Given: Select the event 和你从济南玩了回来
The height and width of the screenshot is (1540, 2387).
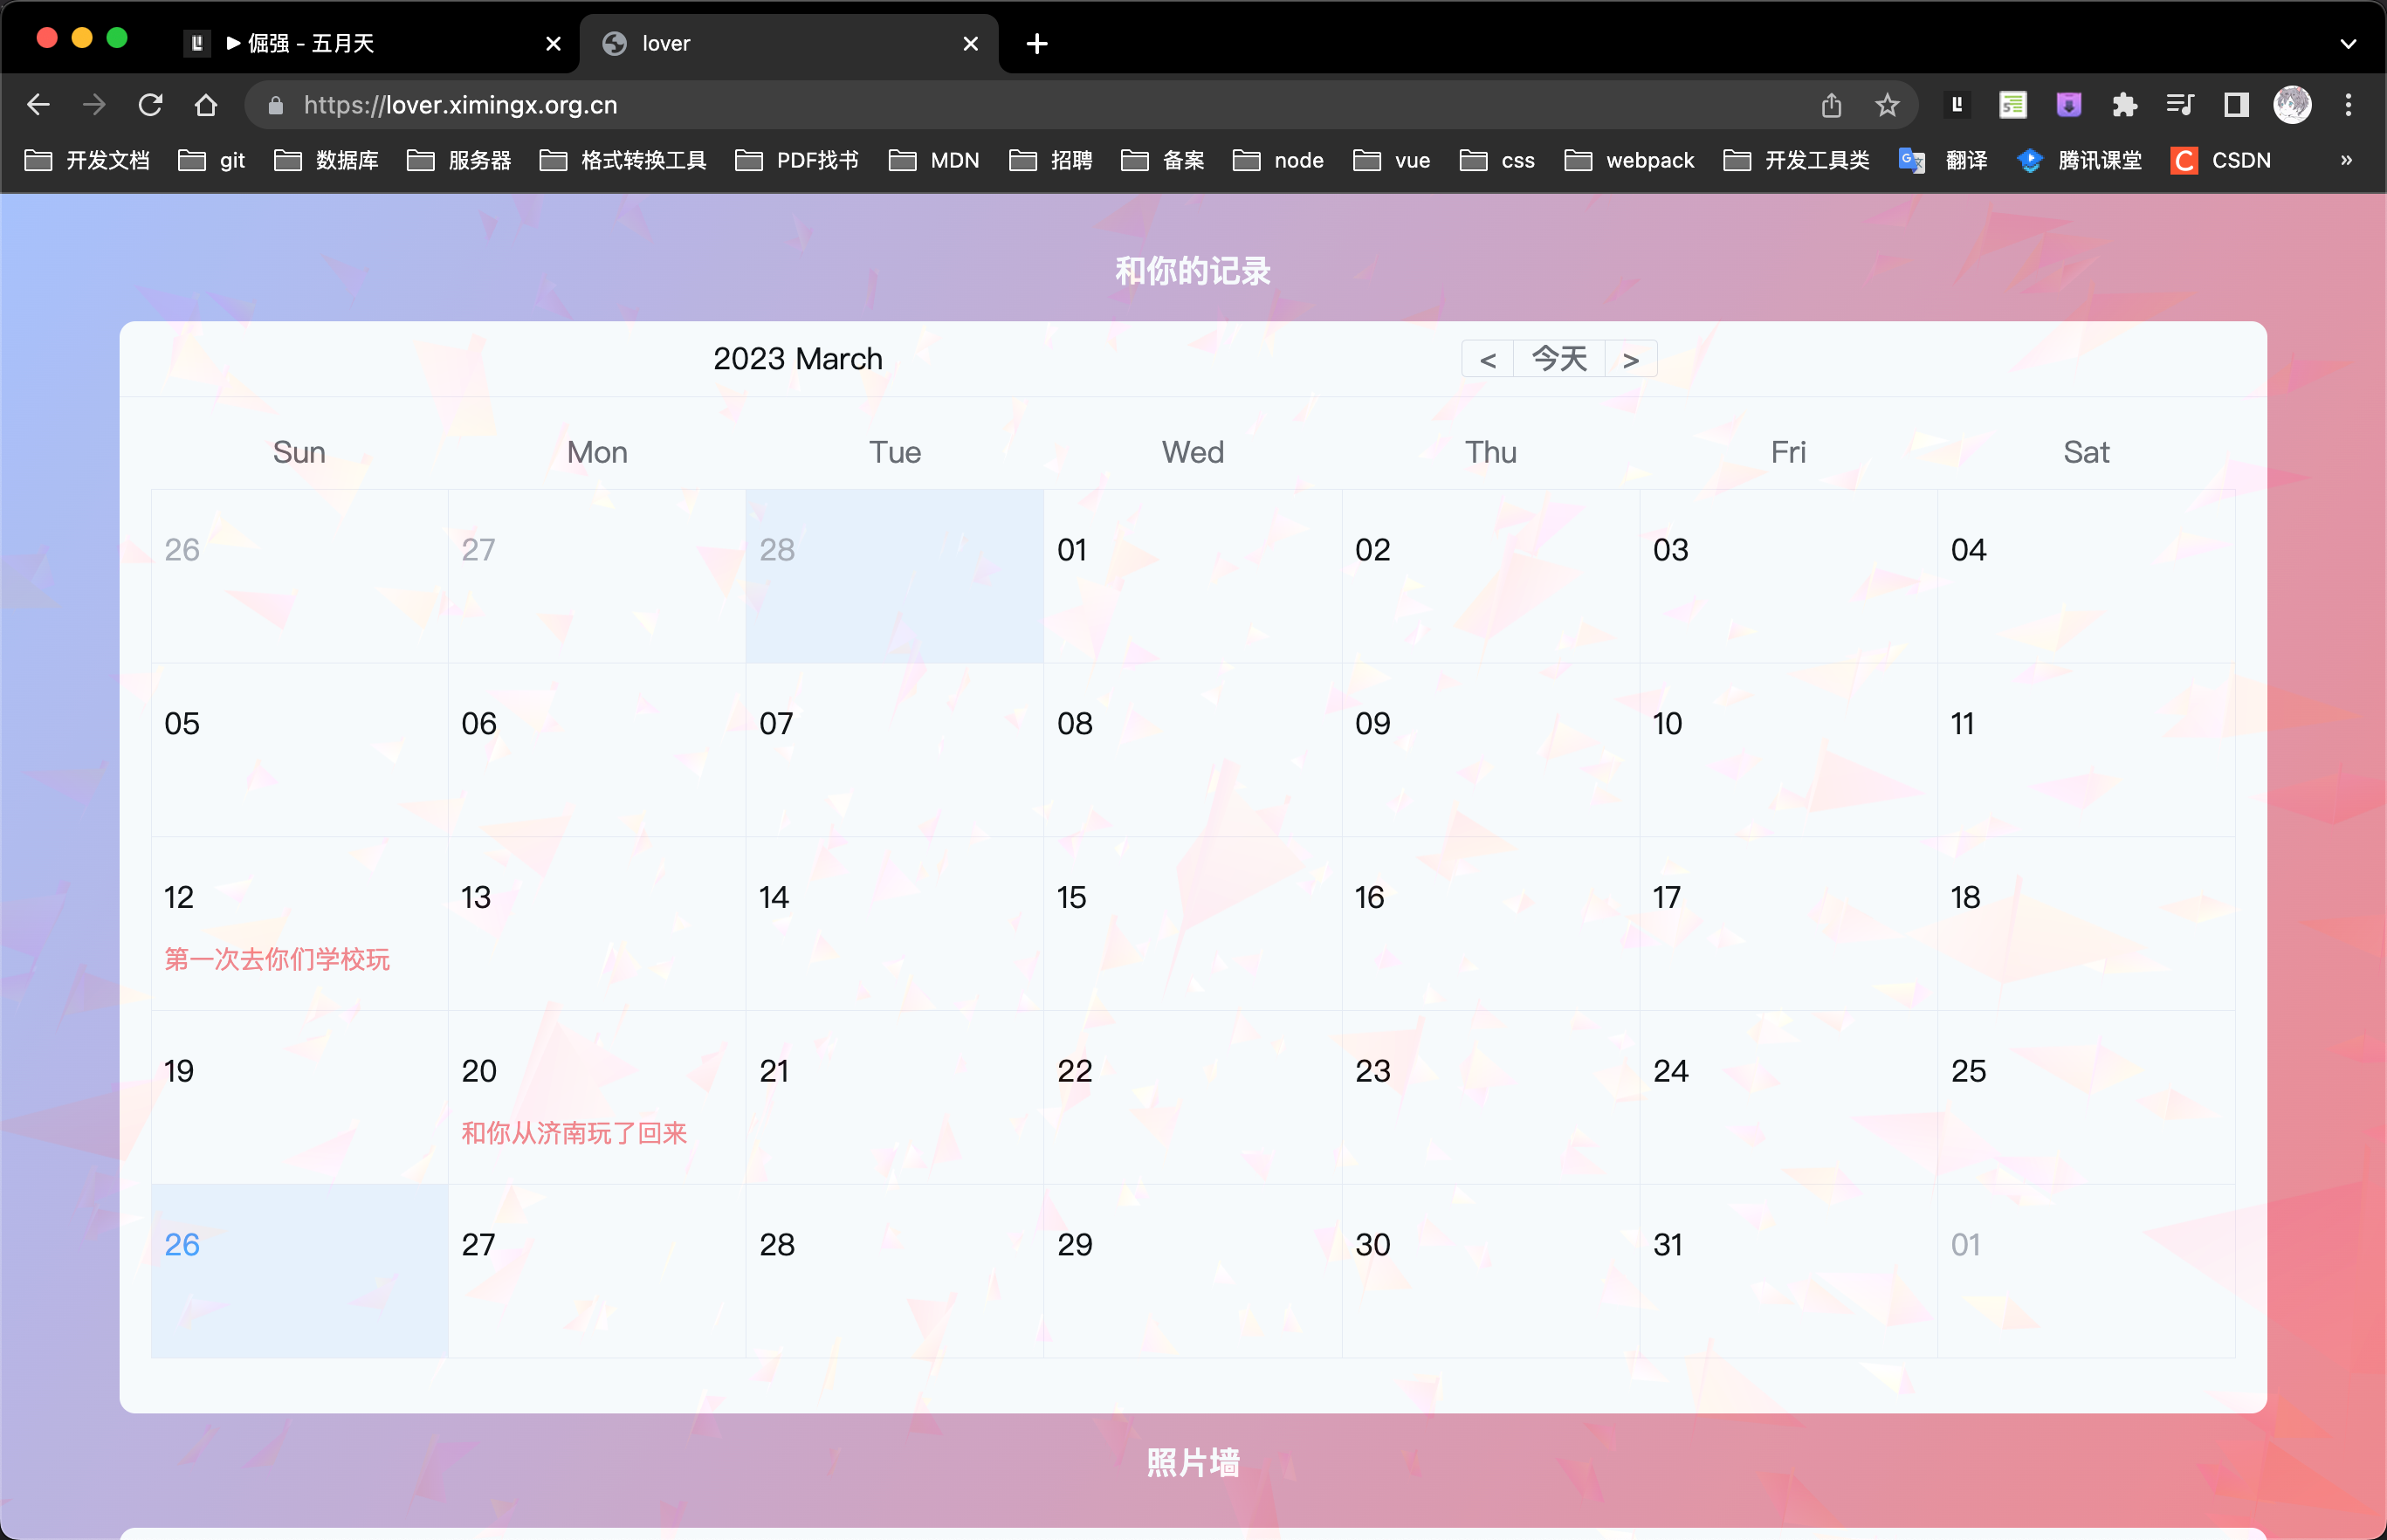Looking at the screenshot, I should coord(574,1133).
